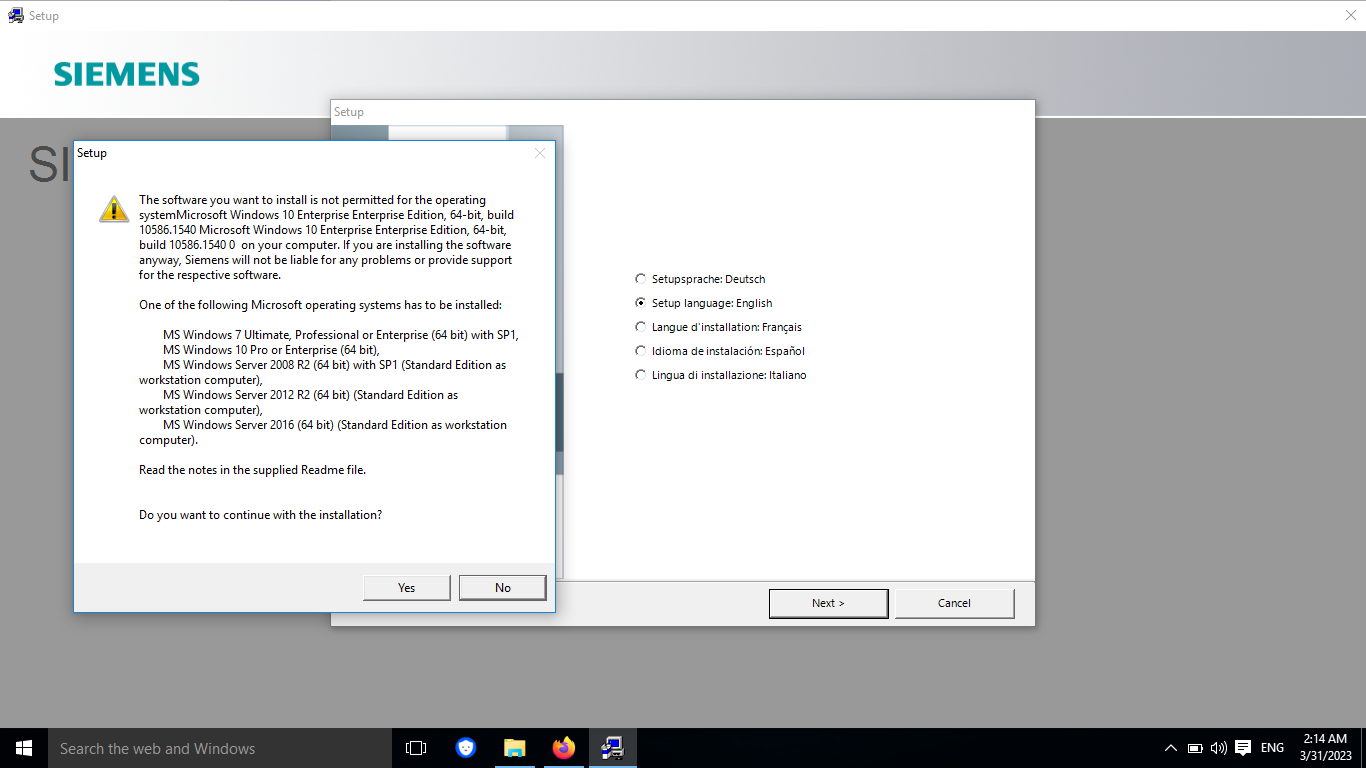
Task: Click the 'MS Windows Server 2016 (64 bit)' line
Action: pos(323,432)
